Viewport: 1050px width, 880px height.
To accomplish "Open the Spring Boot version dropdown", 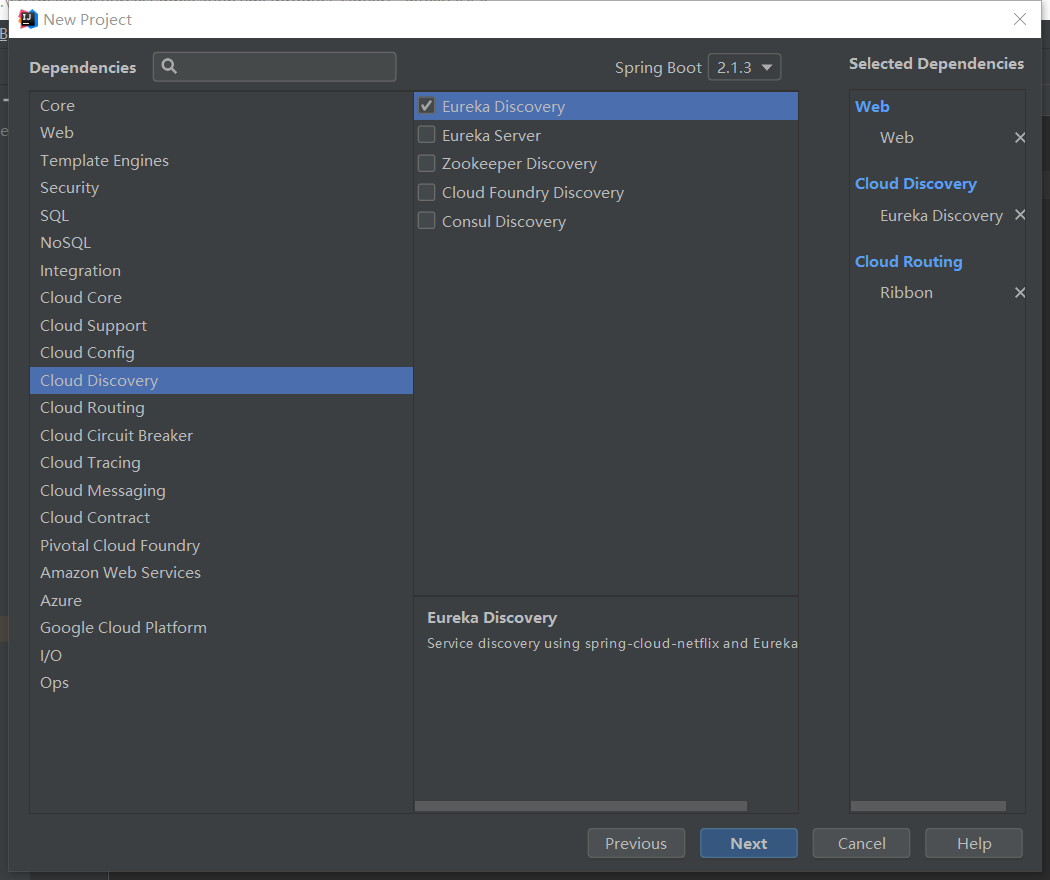I will [745, 67].
